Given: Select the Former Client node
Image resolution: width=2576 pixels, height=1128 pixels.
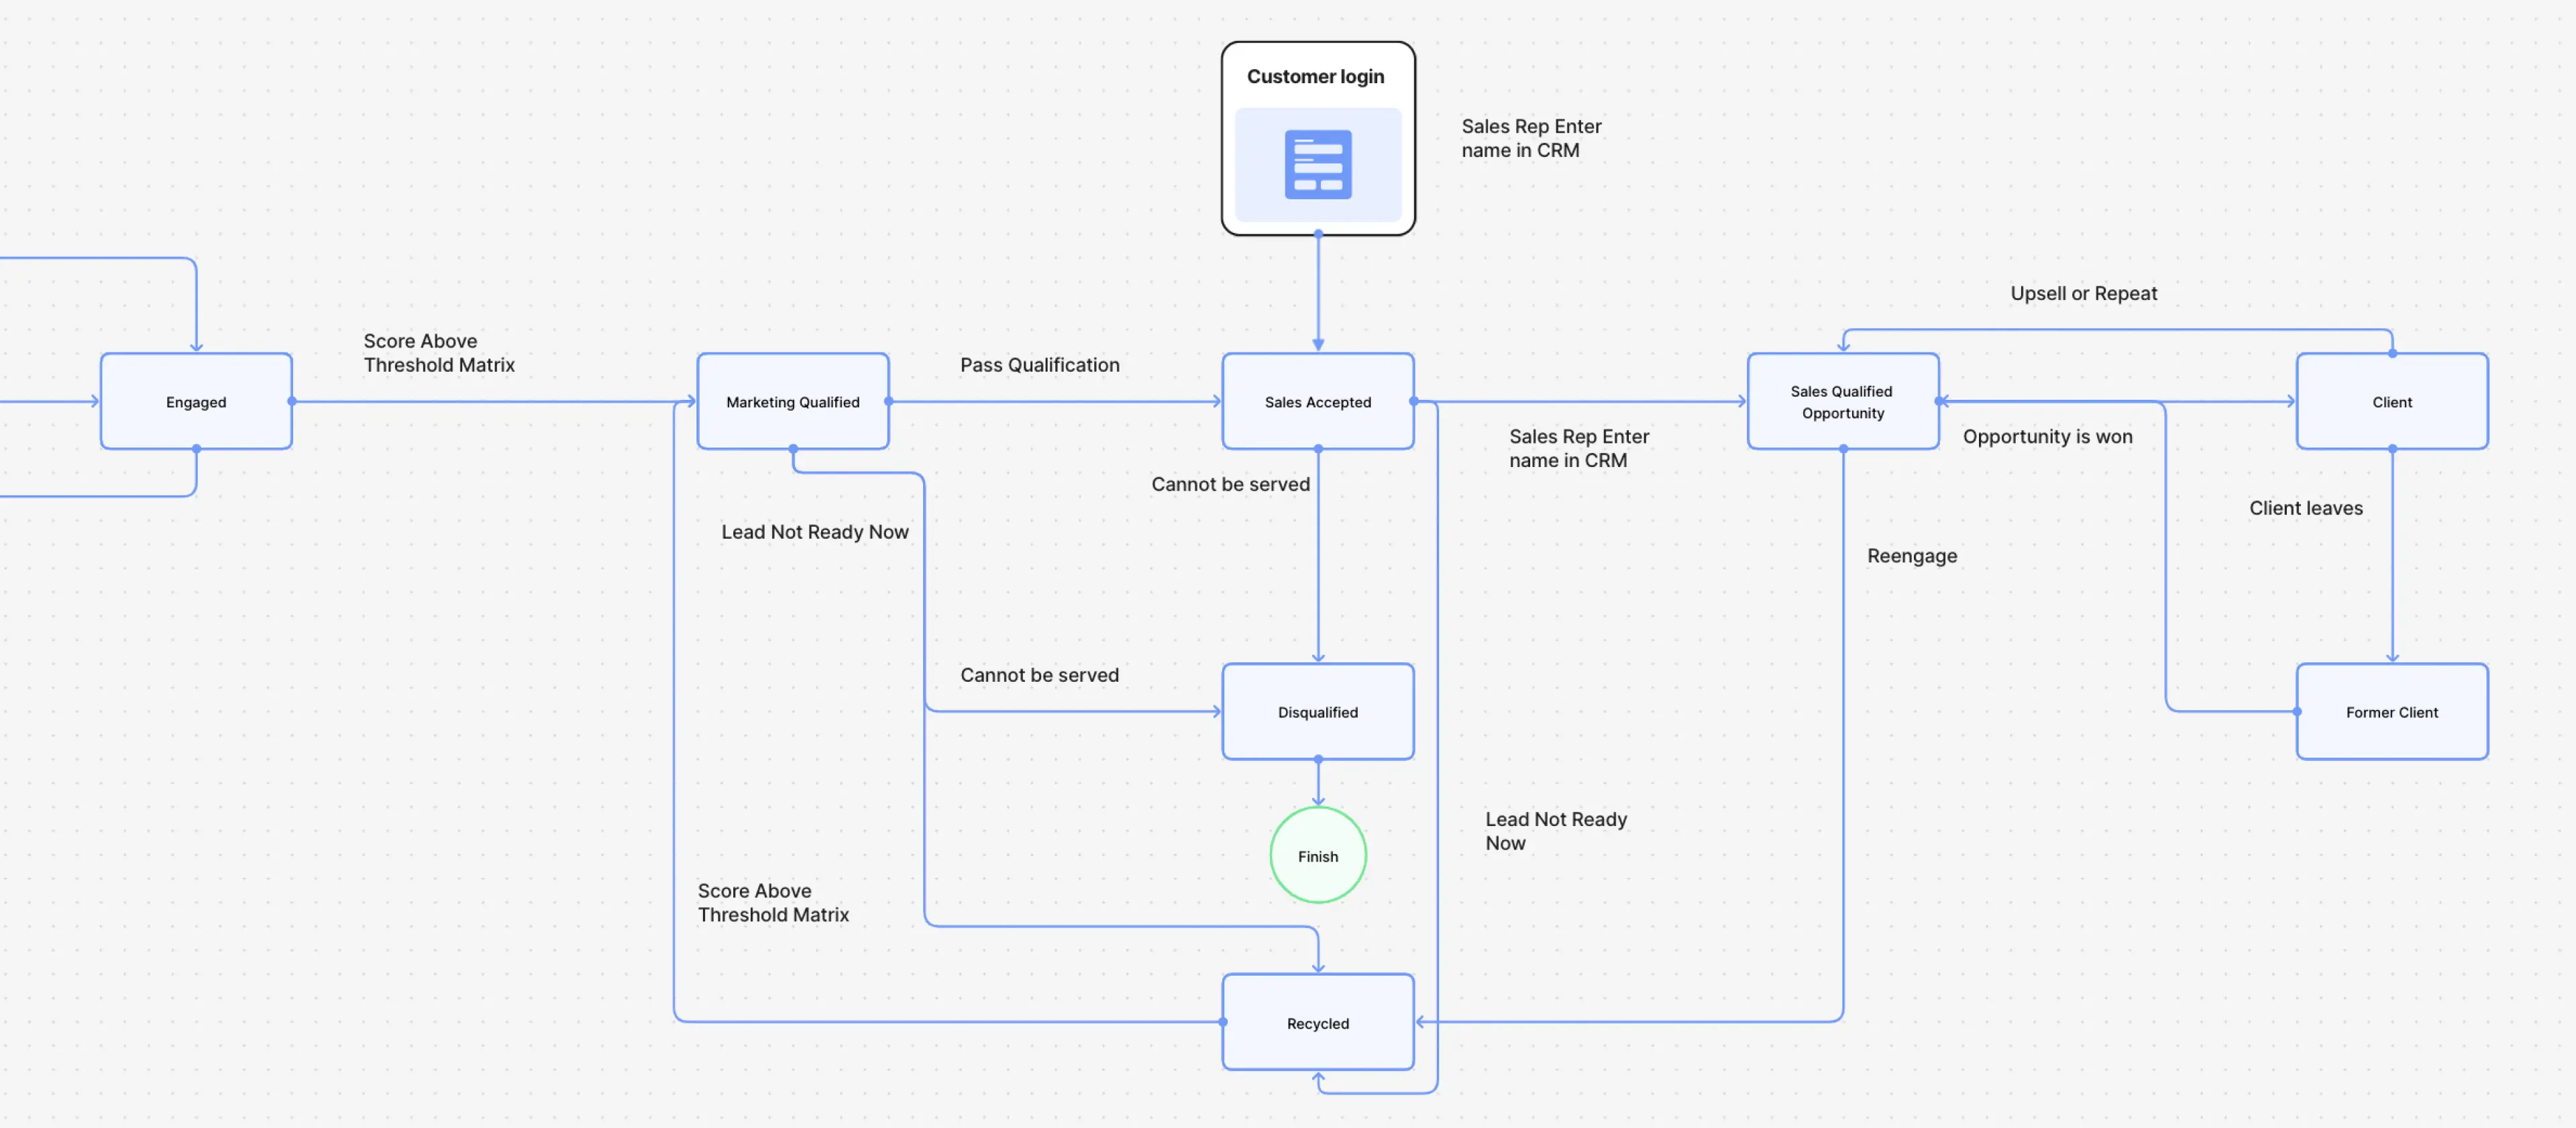Looking at the screenshot, I should (x=2391, y=712).
